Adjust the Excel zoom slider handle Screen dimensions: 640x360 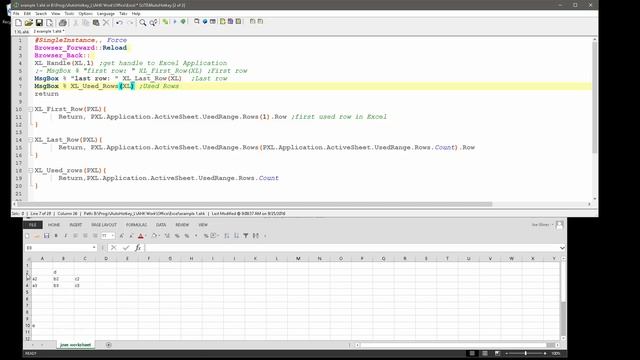click(x=525, y=353)
